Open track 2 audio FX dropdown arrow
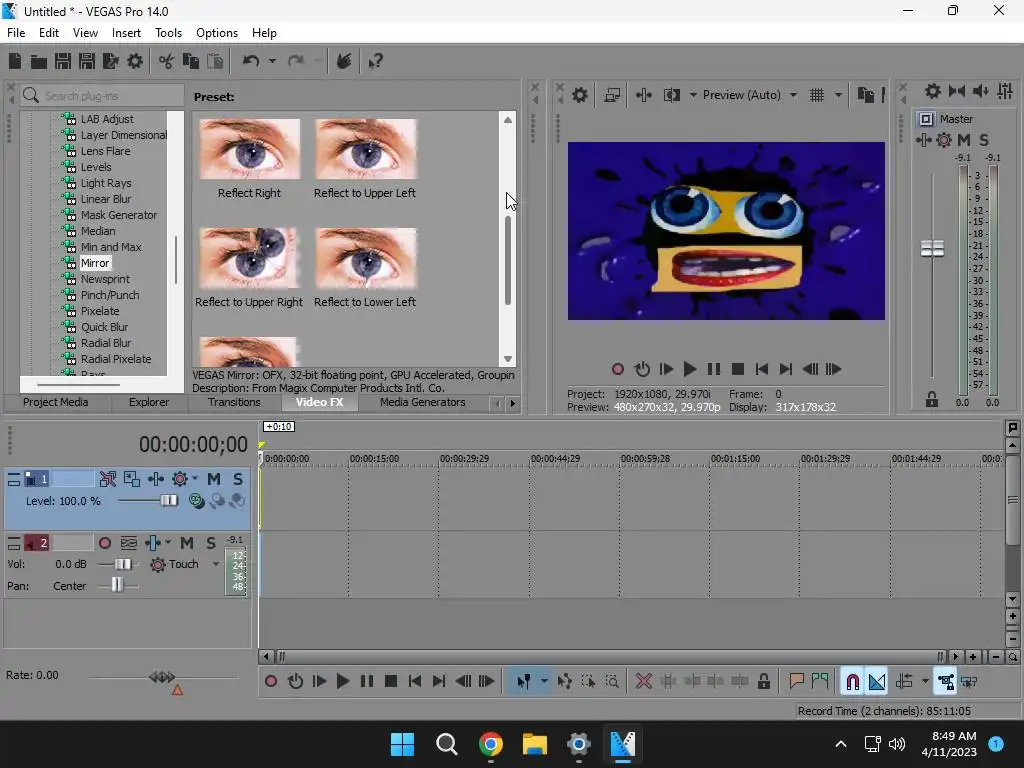The height and width of the screenshot is (768, 1024). (x=168, y=543)
